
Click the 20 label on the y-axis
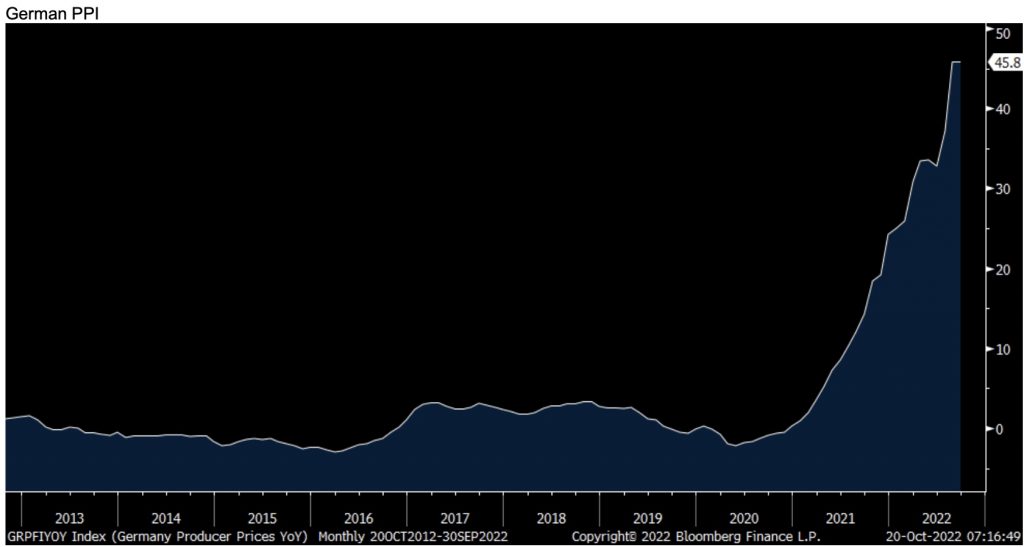pyautogui.click(x=1001, y=269)
